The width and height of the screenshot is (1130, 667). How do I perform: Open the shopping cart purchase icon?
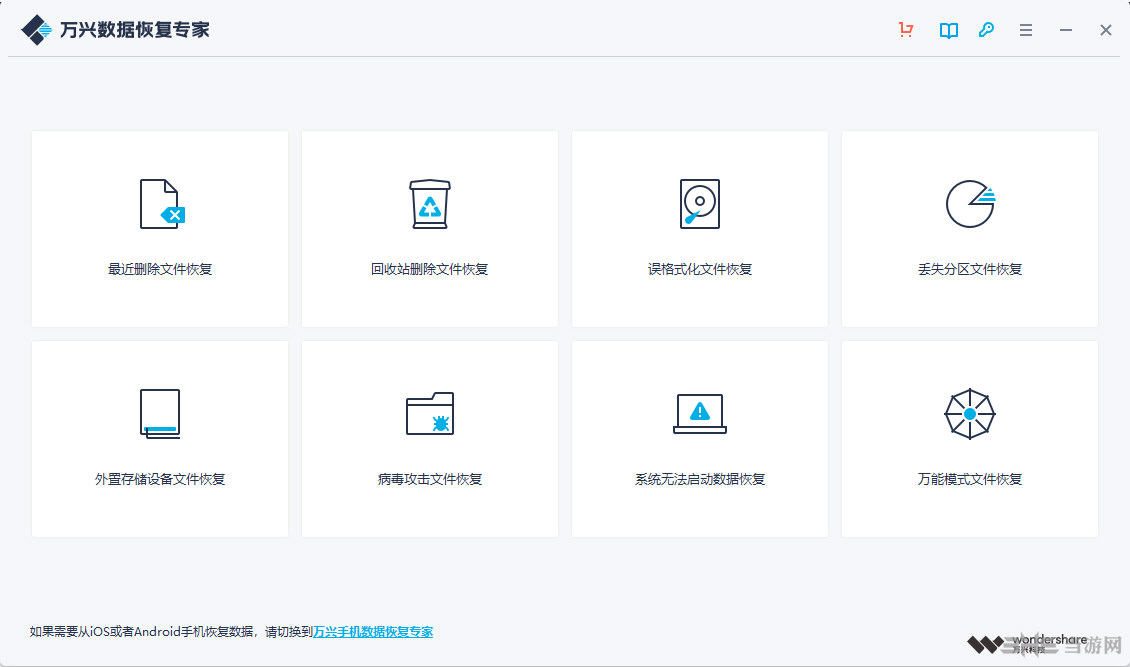click(x=906, y=30)
